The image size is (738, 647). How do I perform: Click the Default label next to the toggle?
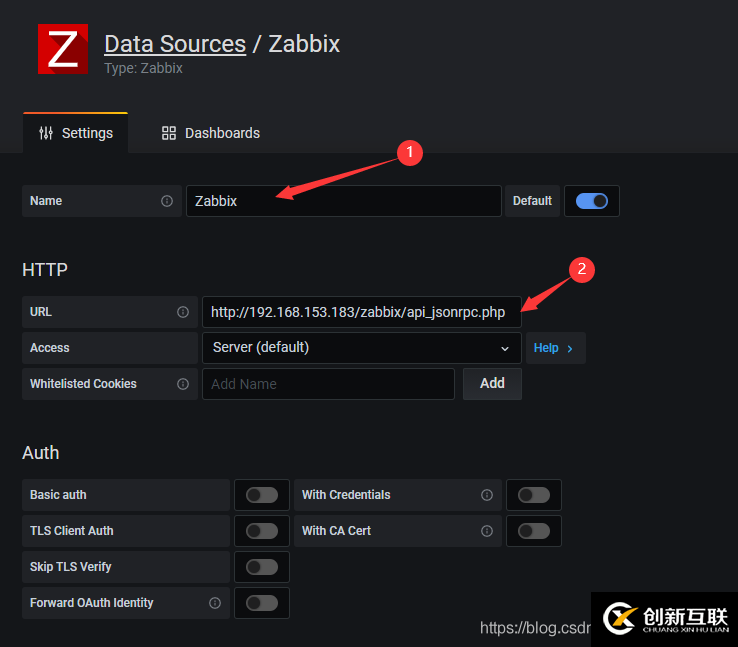point(532,201)
